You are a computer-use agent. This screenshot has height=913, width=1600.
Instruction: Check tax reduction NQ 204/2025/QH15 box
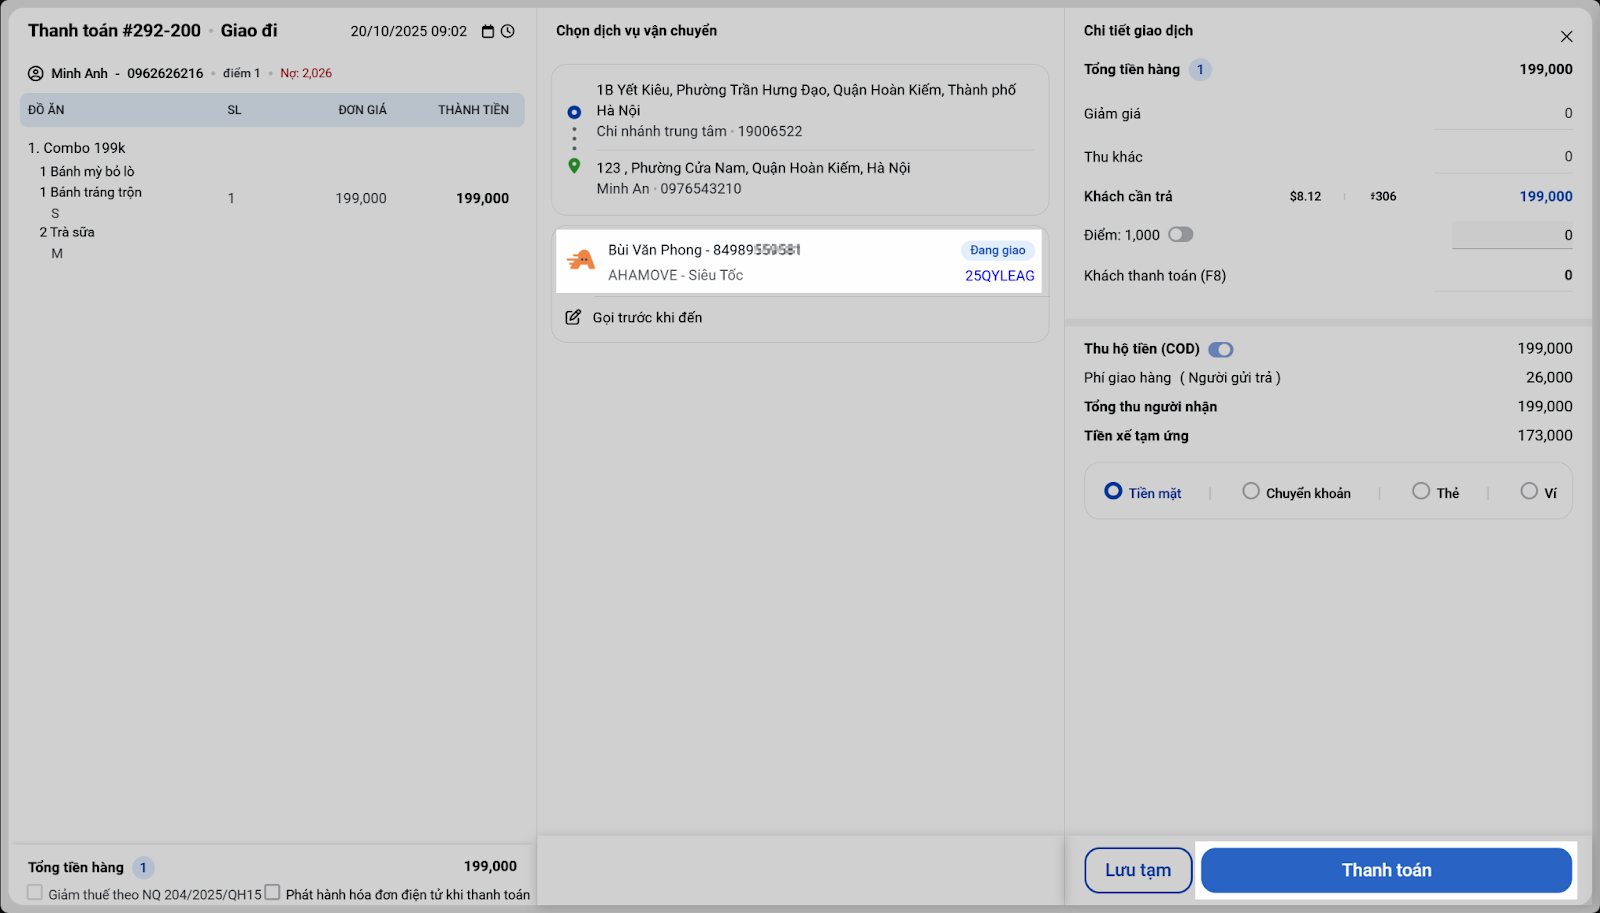(x=35, y=892)
